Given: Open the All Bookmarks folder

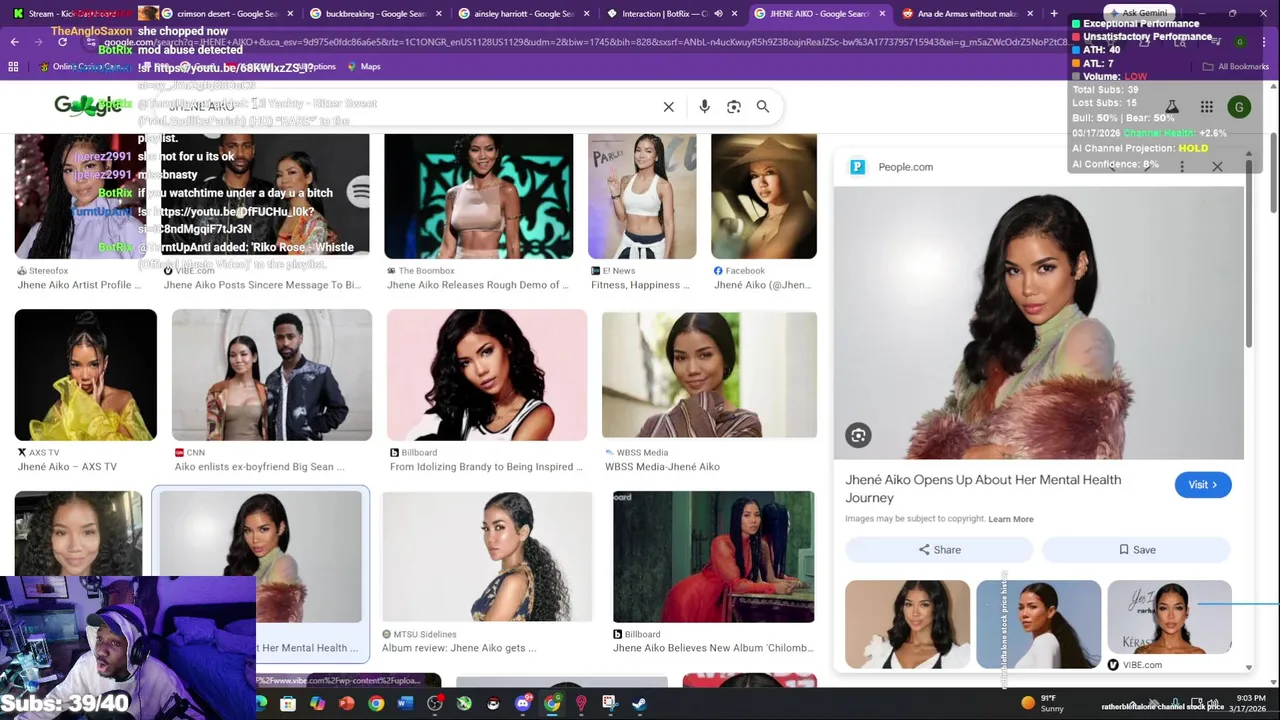Looking at the screenshot, I should tap(1236, 66).
